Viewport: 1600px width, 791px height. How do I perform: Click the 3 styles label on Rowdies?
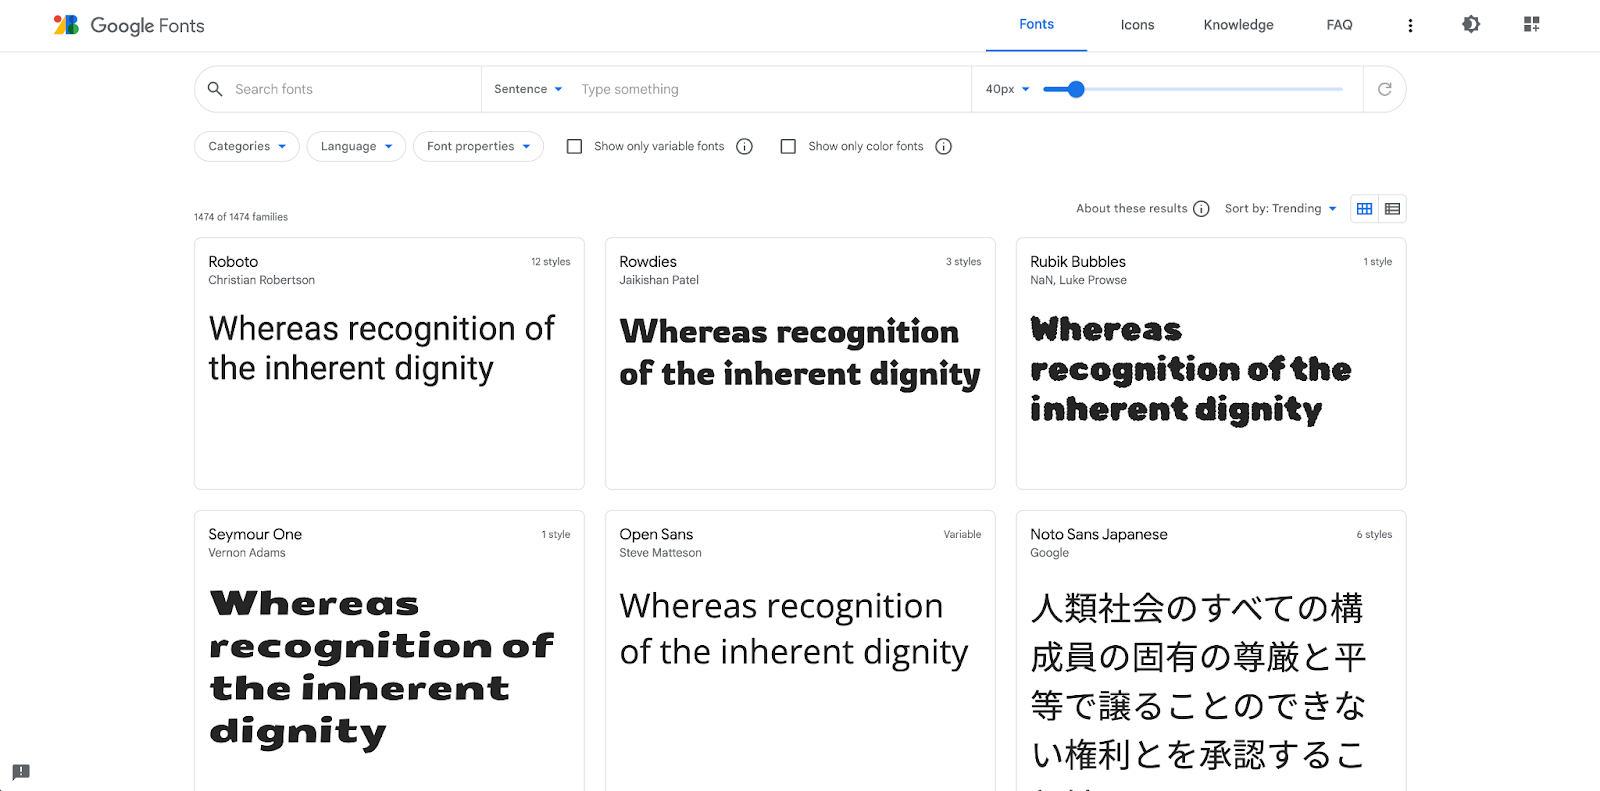tap(964, 262)
